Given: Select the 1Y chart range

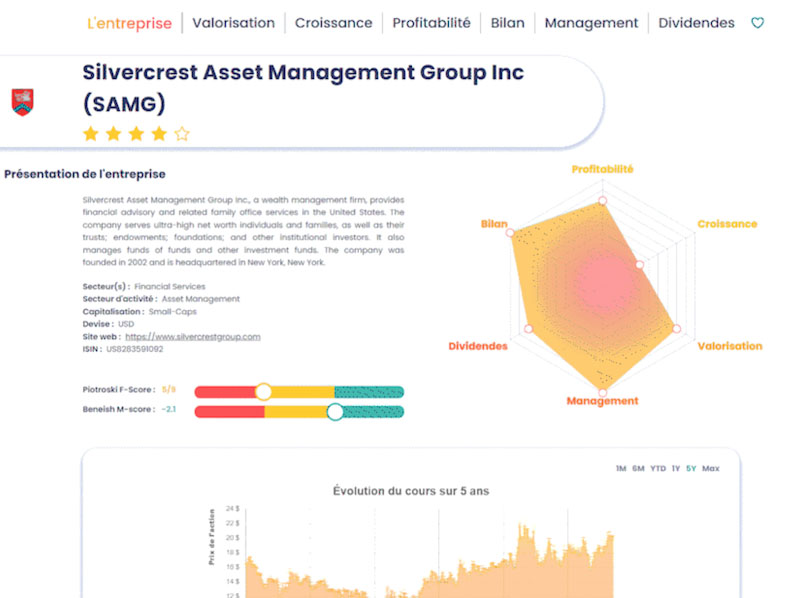Looking at the screenshot, I should point(676,468).
